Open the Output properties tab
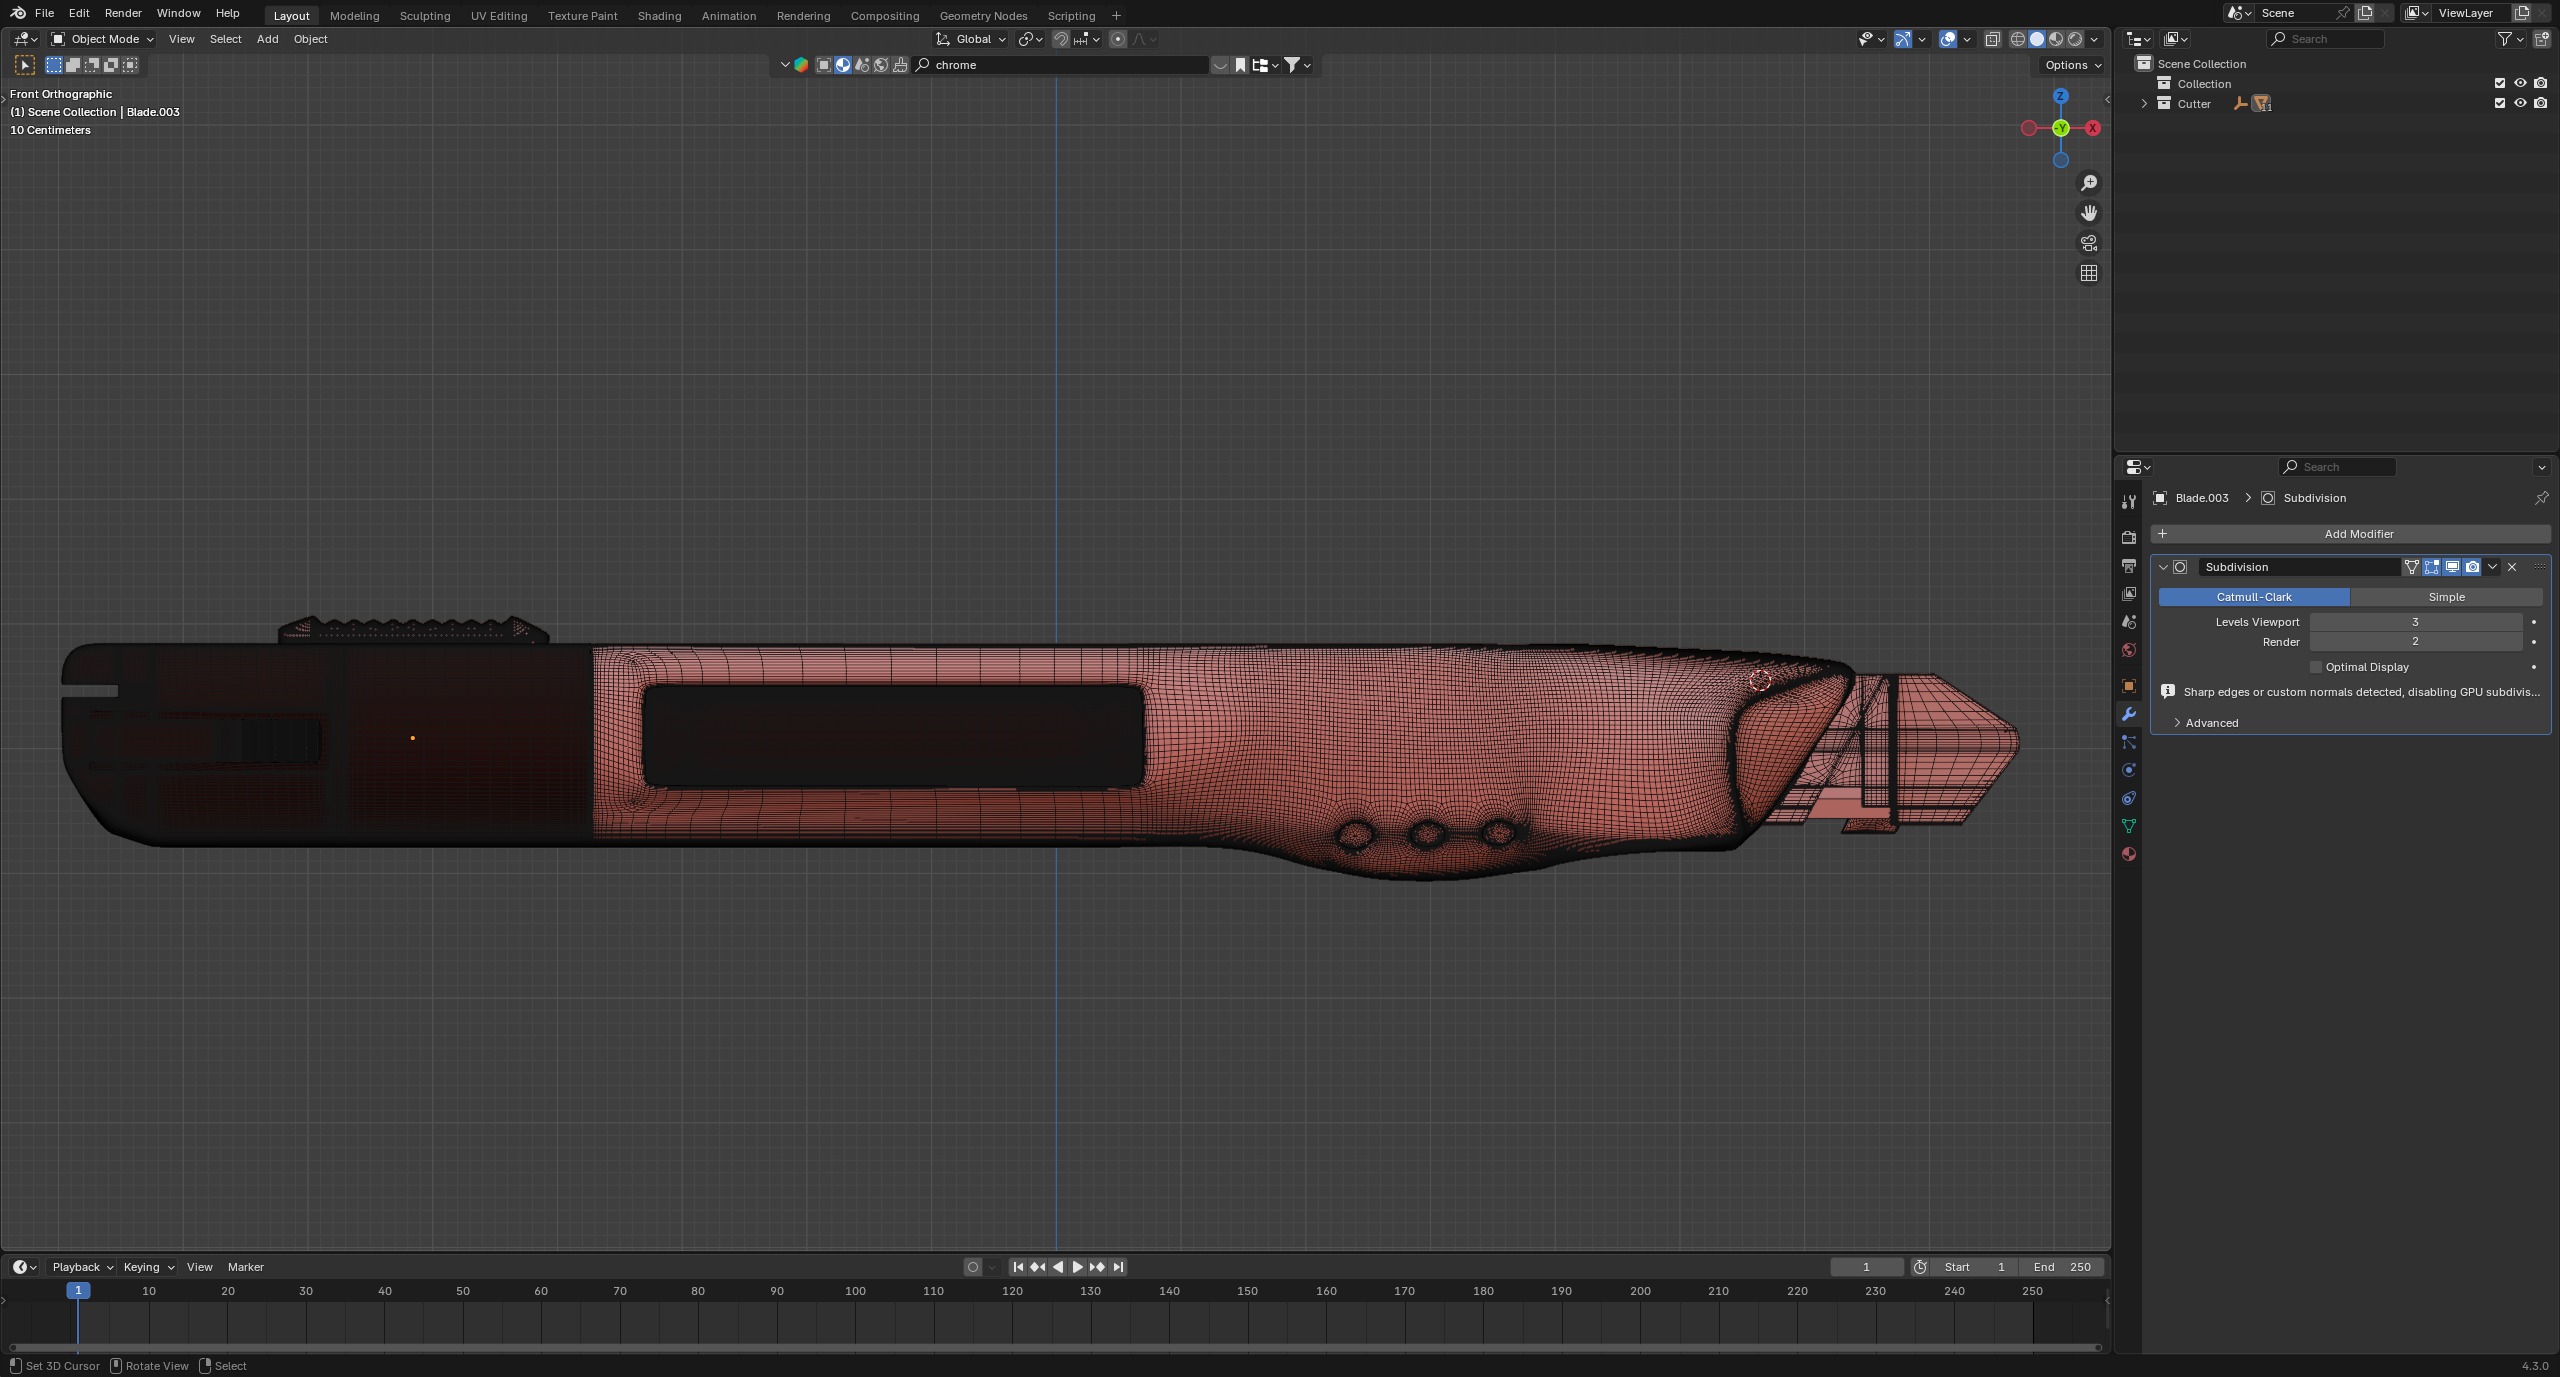The height and width of the screenshot is (1377, 2560). [2128, 566]
